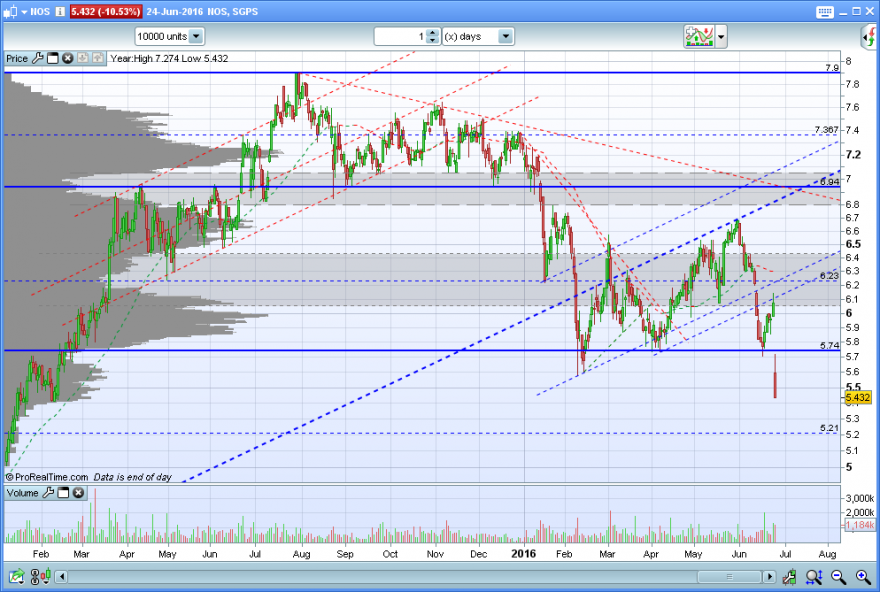Open the drawing objects and candles tool
880x592 pixels.
[x=40, y=576]
